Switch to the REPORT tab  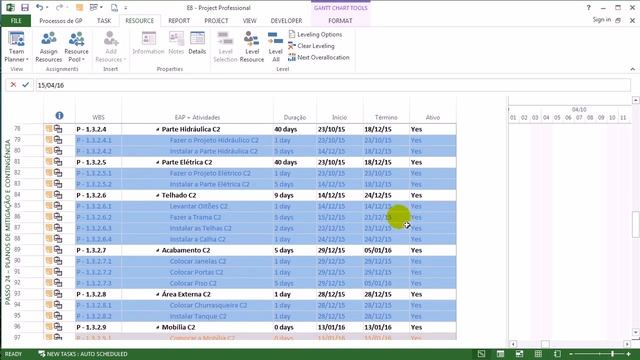coord(179,21)
